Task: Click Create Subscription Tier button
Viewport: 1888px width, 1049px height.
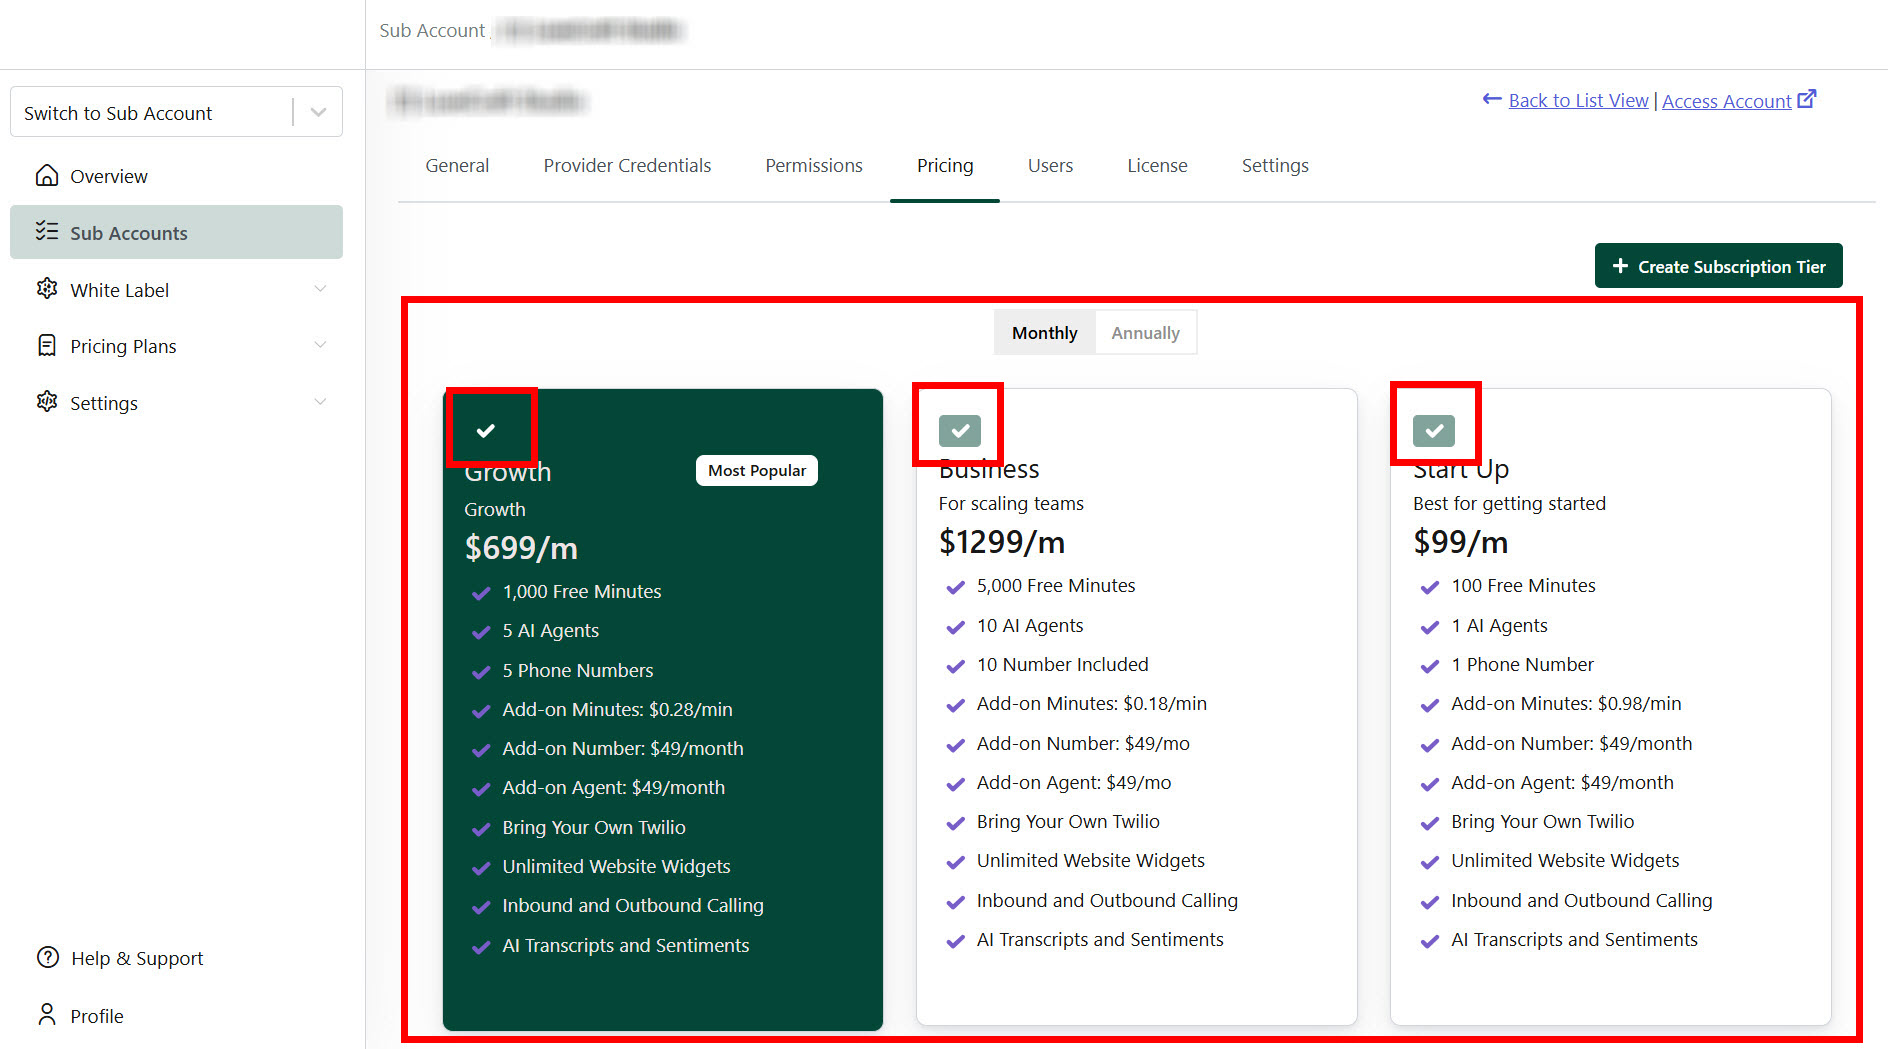Action: (x=1718, y=266)
